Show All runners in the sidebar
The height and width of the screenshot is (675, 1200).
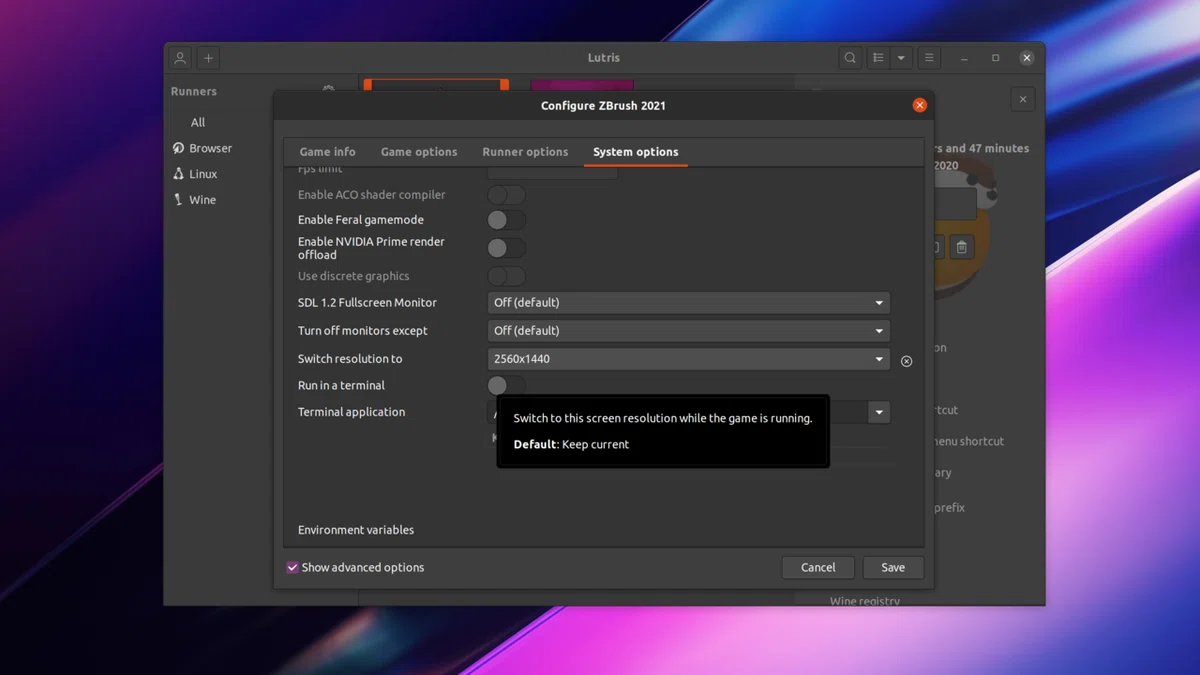198,122
